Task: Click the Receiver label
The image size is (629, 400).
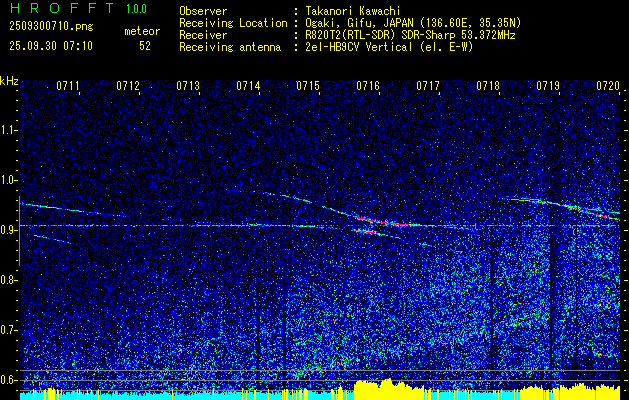Action: (x=203, y=35)
